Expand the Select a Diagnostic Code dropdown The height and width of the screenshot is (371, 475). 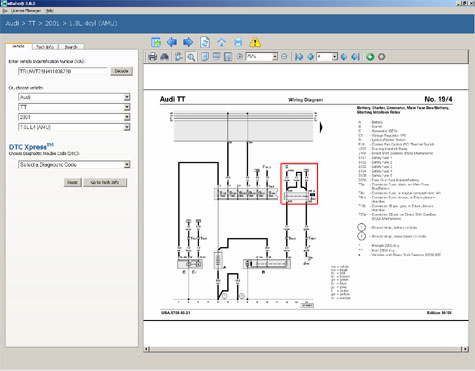click(x=127, y=165)
